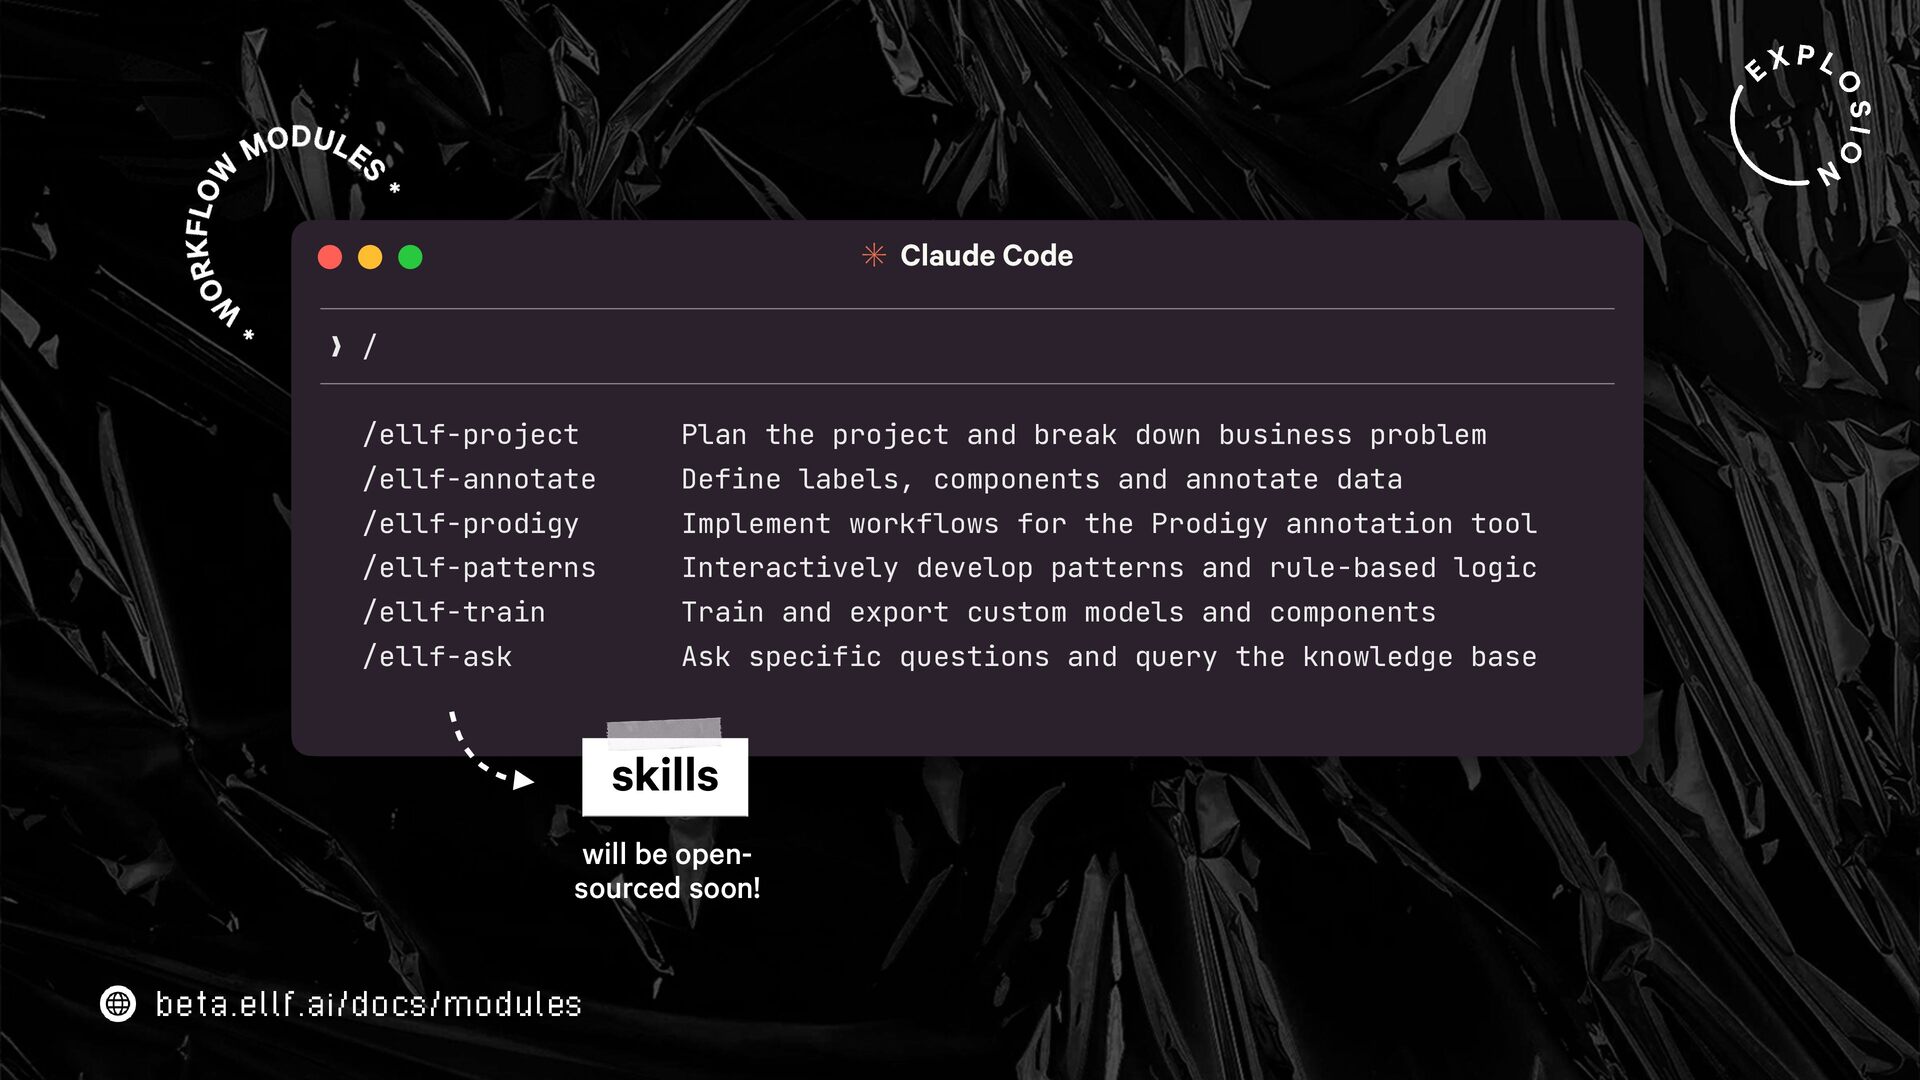Click the Explosion circular logo
The image size is (1920, 1080).
[1799, 116]
